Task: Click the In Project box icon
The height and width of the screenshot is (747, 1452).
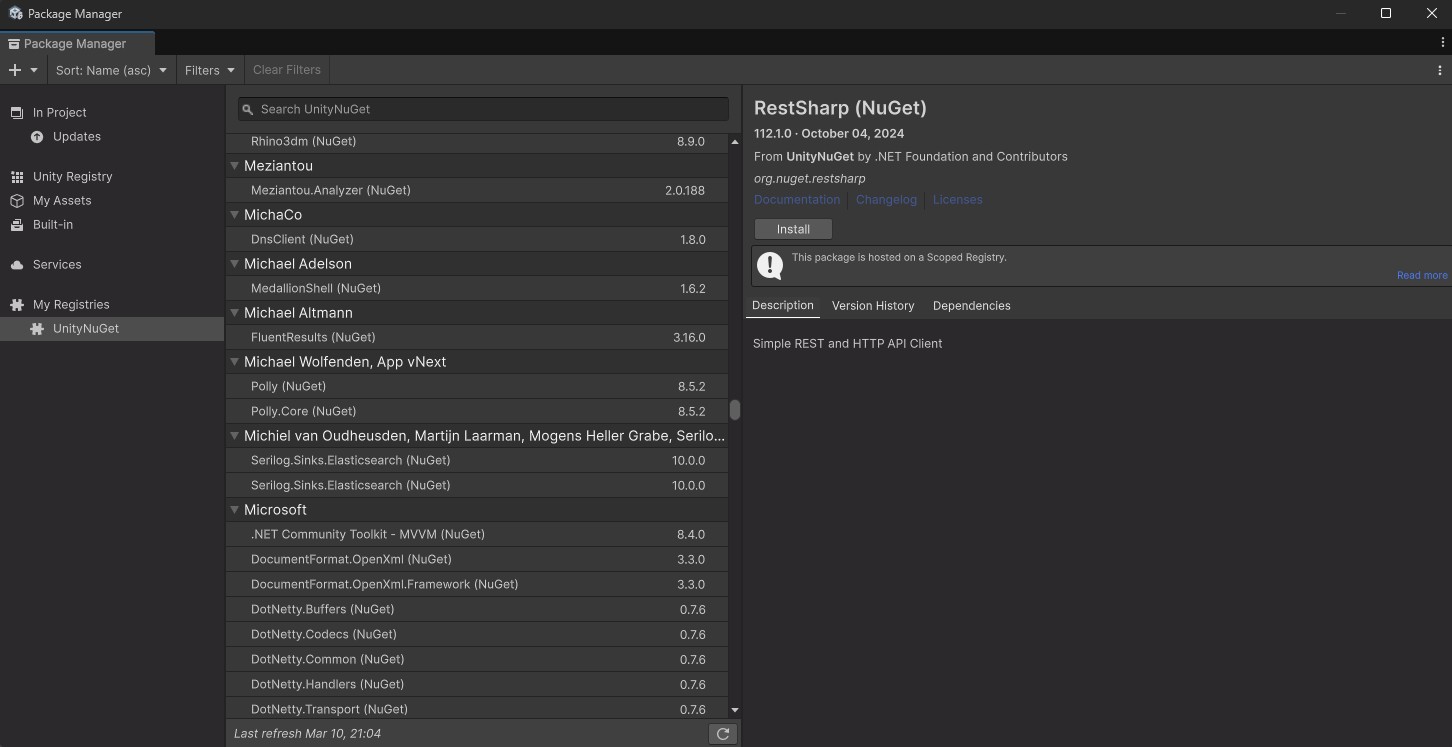Action: click(17, 113)
